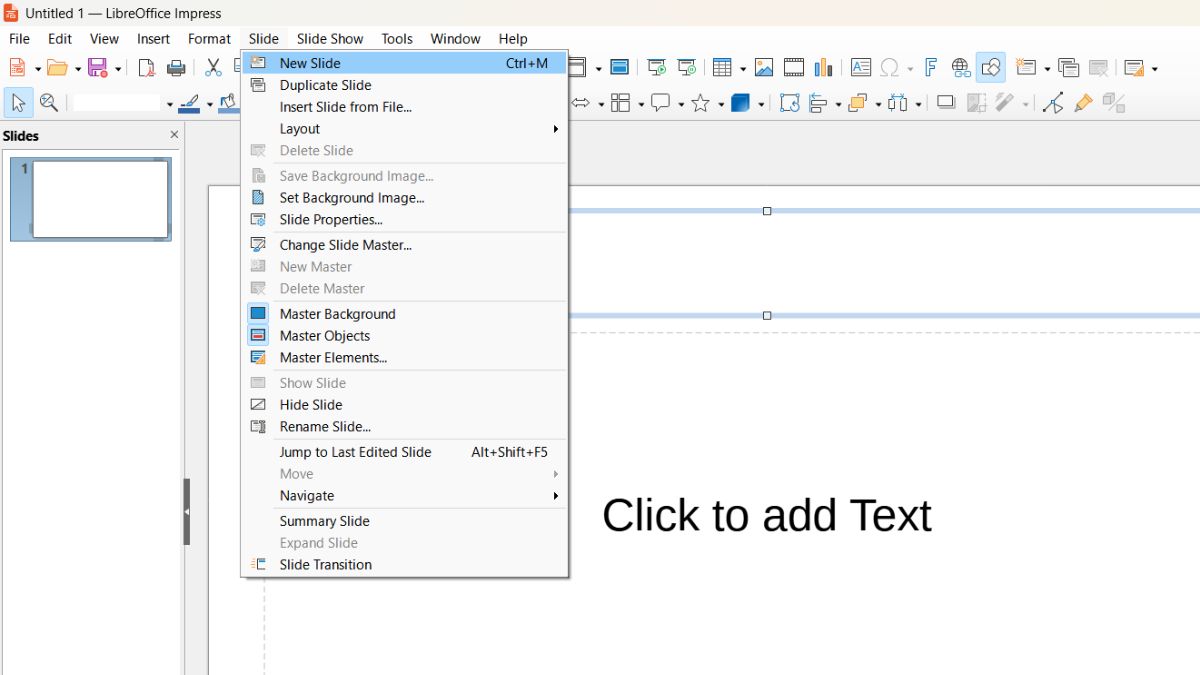Select the Zoom & Pan tool
Image resolution: width=1200 pixels, height=675 pixels.
48,103
